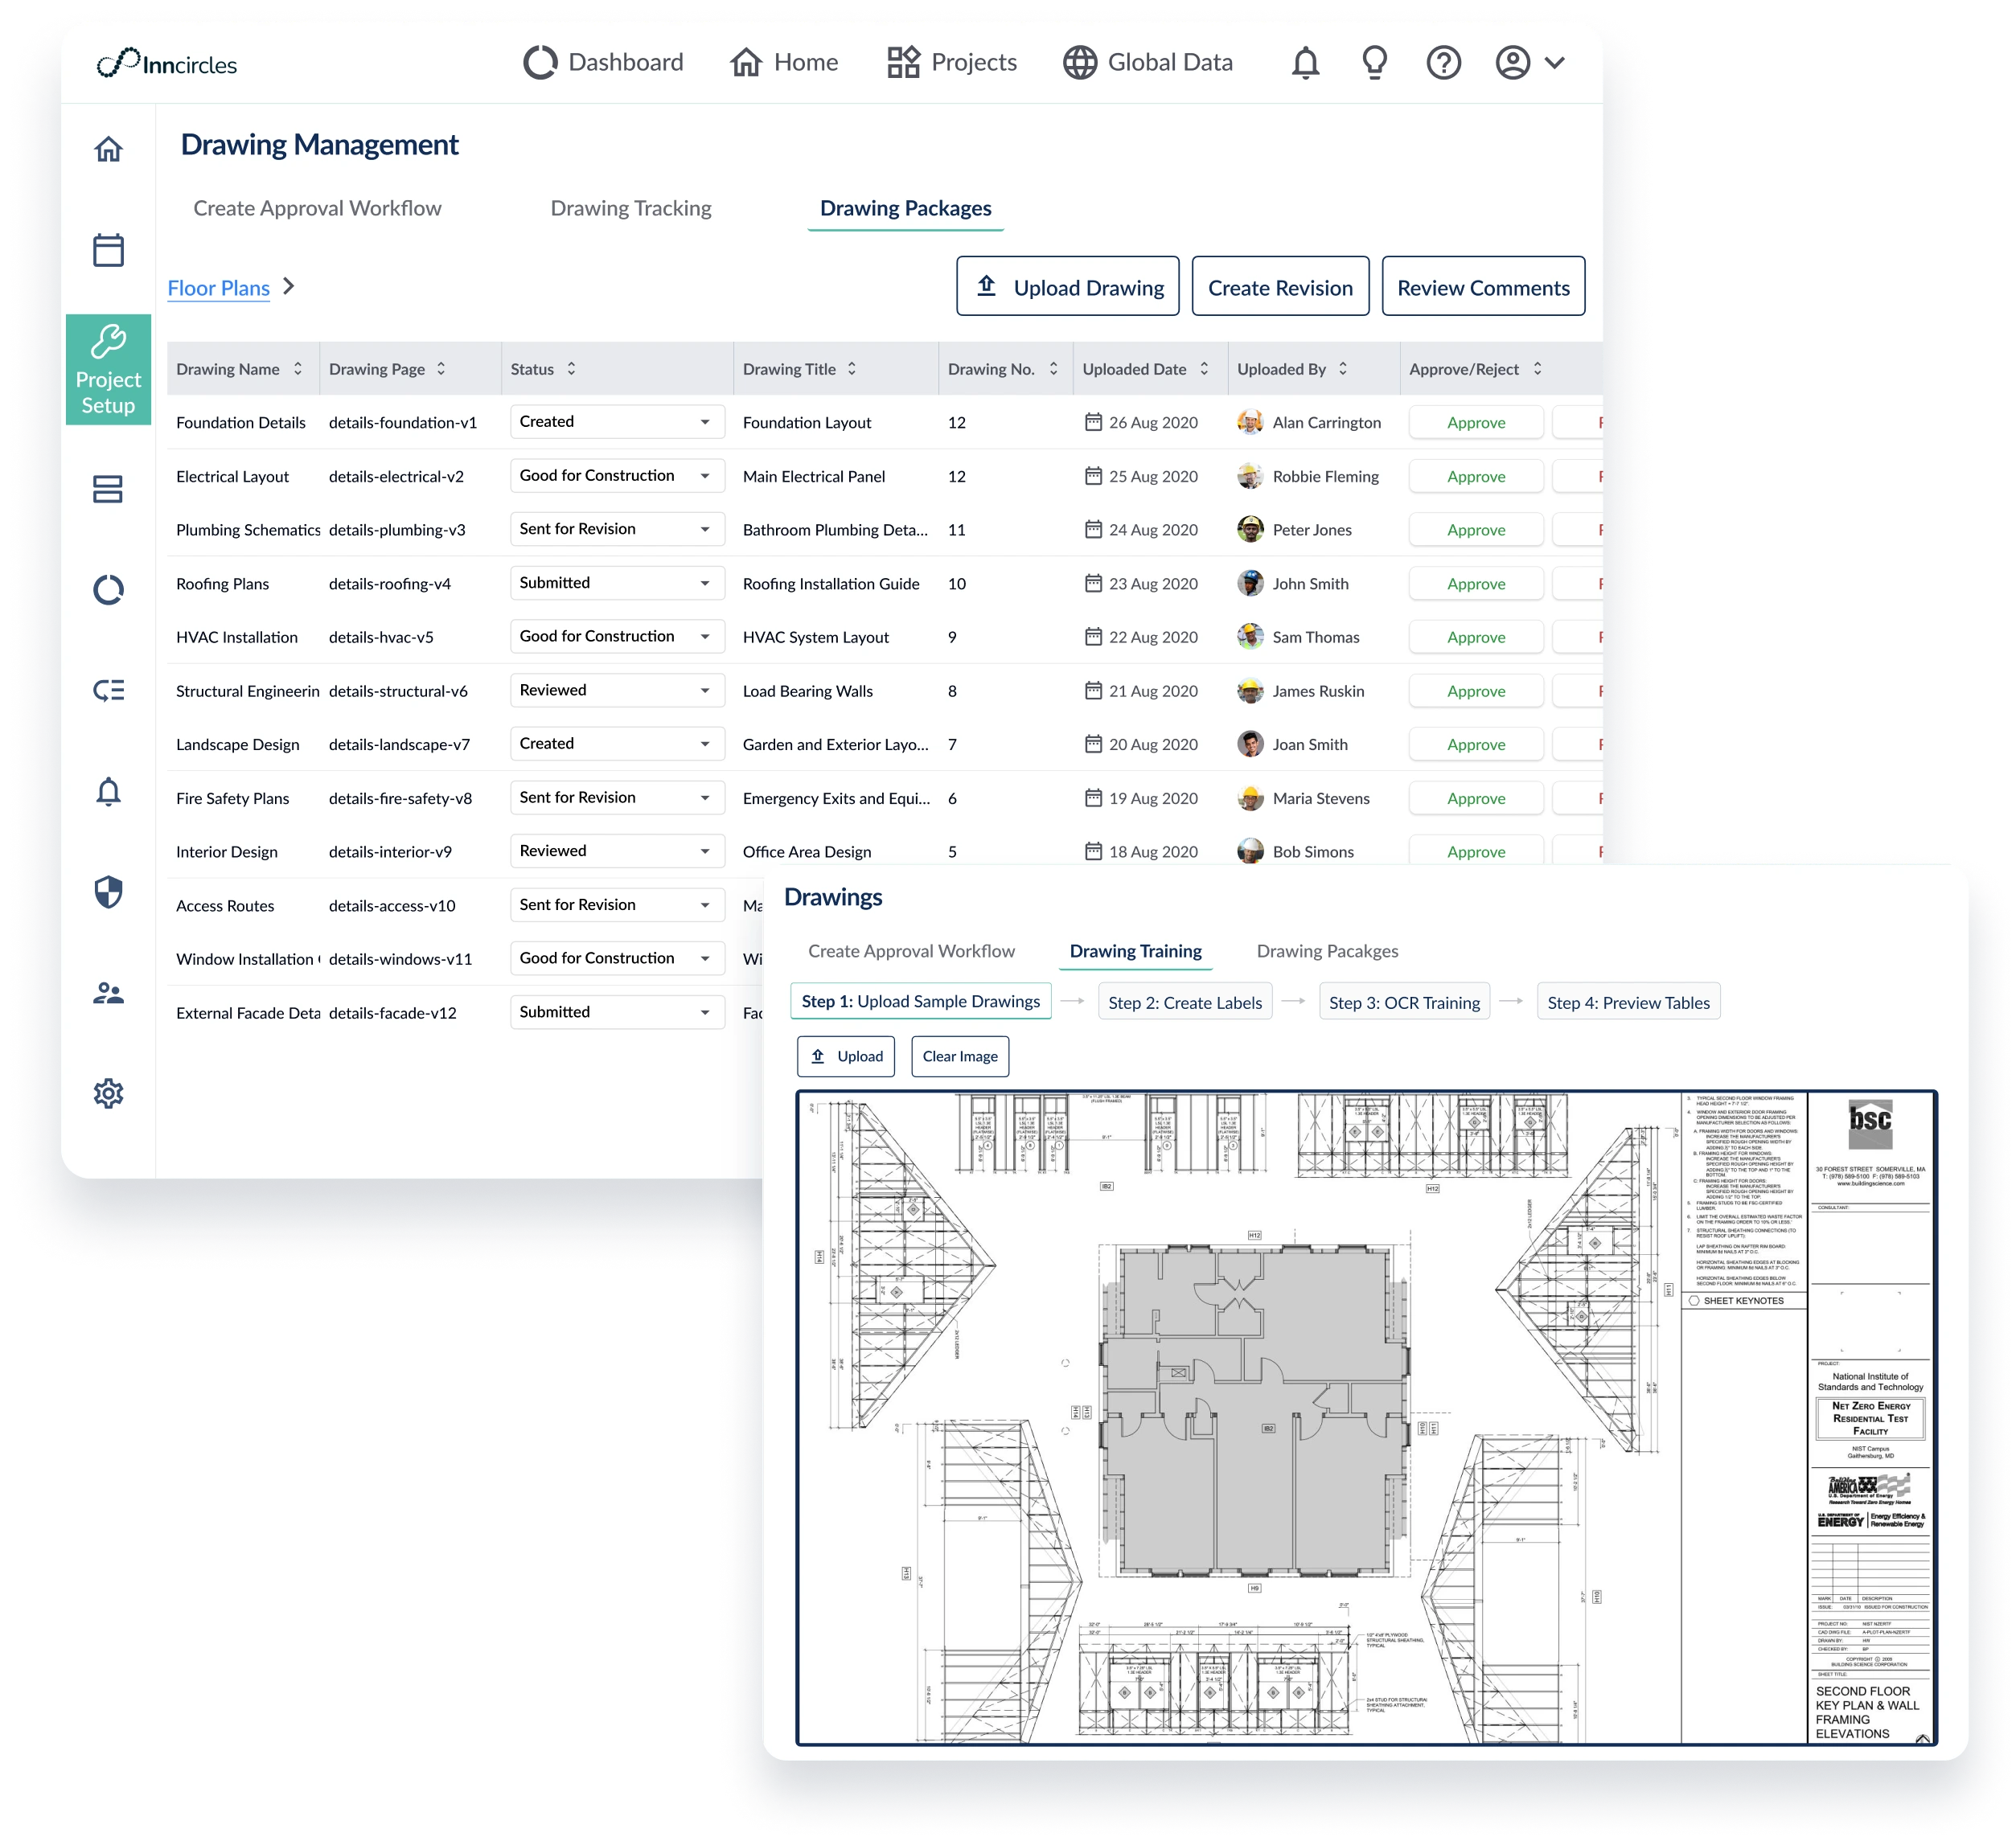
Task: Click the Upload Drawing button
Action: [1068, 287]
